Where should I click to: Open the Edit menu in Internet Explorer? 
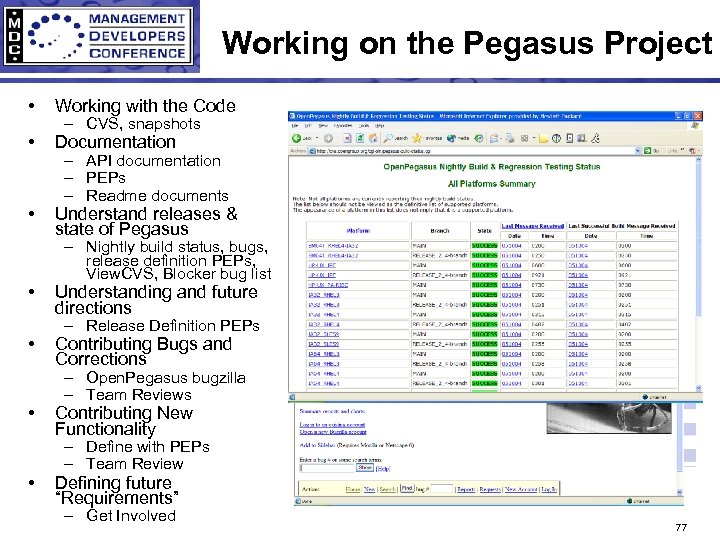pyautogui.click(x=308, y=125)
